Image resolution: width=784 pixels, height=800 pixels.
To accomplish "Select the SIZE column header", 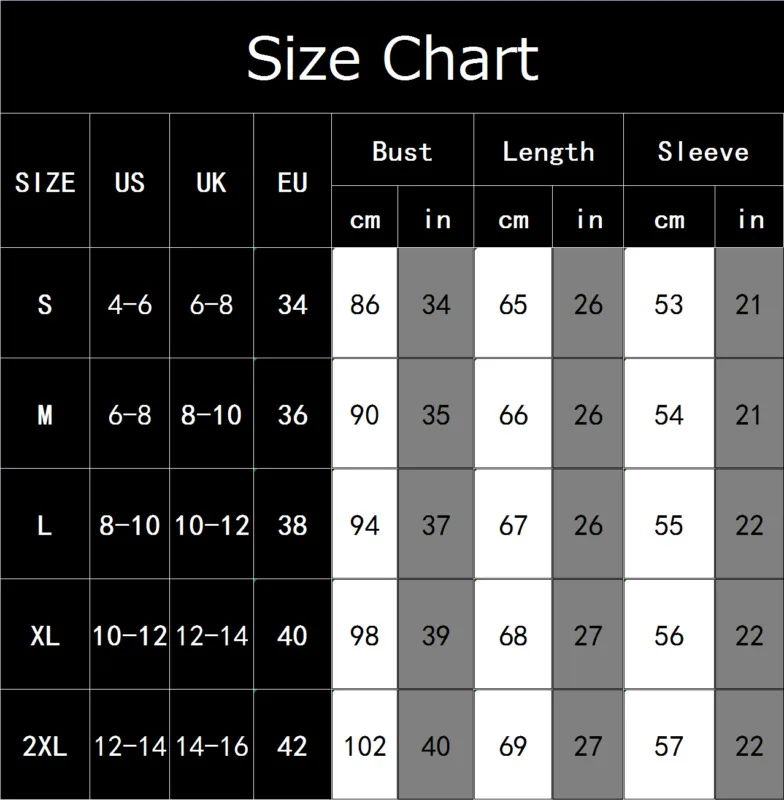I will point(45,181).
